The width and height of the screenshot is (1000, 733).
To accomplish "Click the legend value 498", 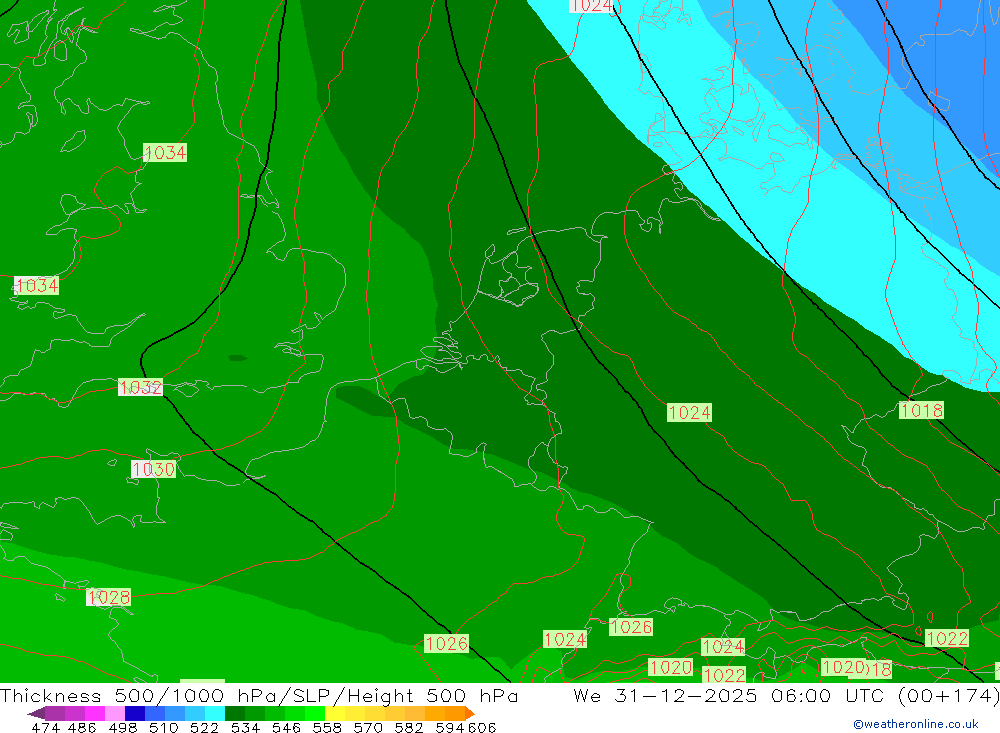I will [123, 727].
